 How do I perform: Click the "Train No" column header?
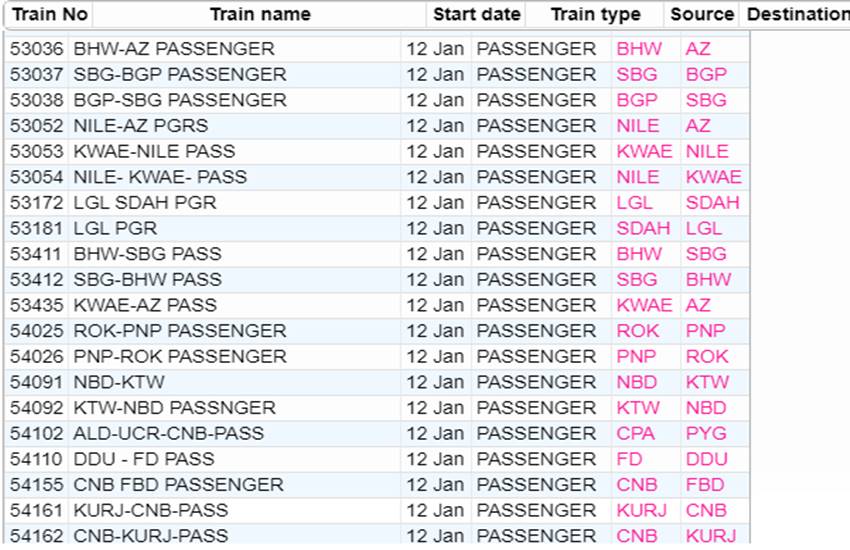(49, 14)
